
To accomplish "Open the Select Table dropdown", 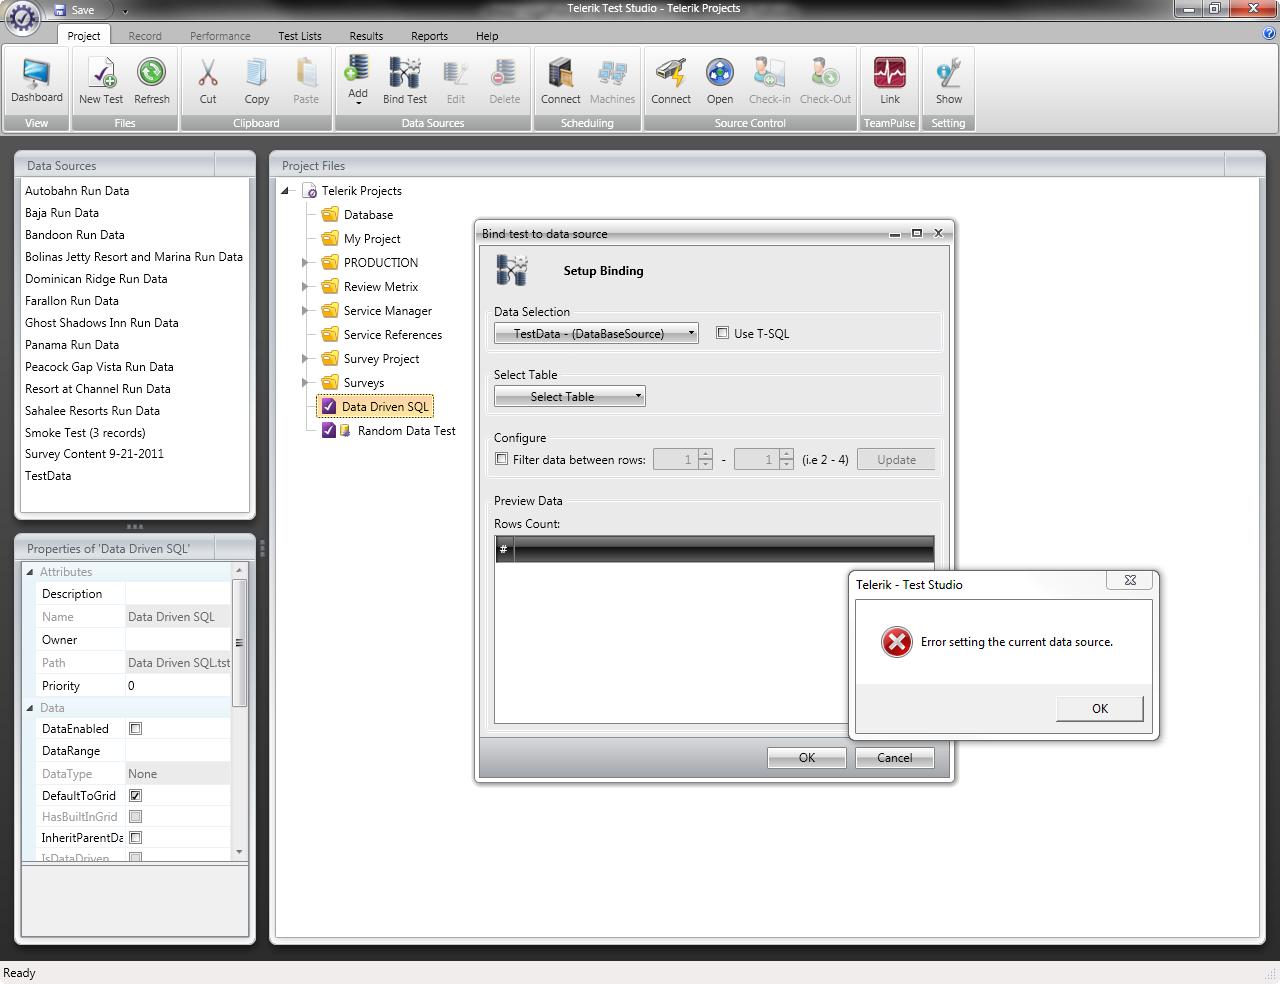I will coord(570,396).
